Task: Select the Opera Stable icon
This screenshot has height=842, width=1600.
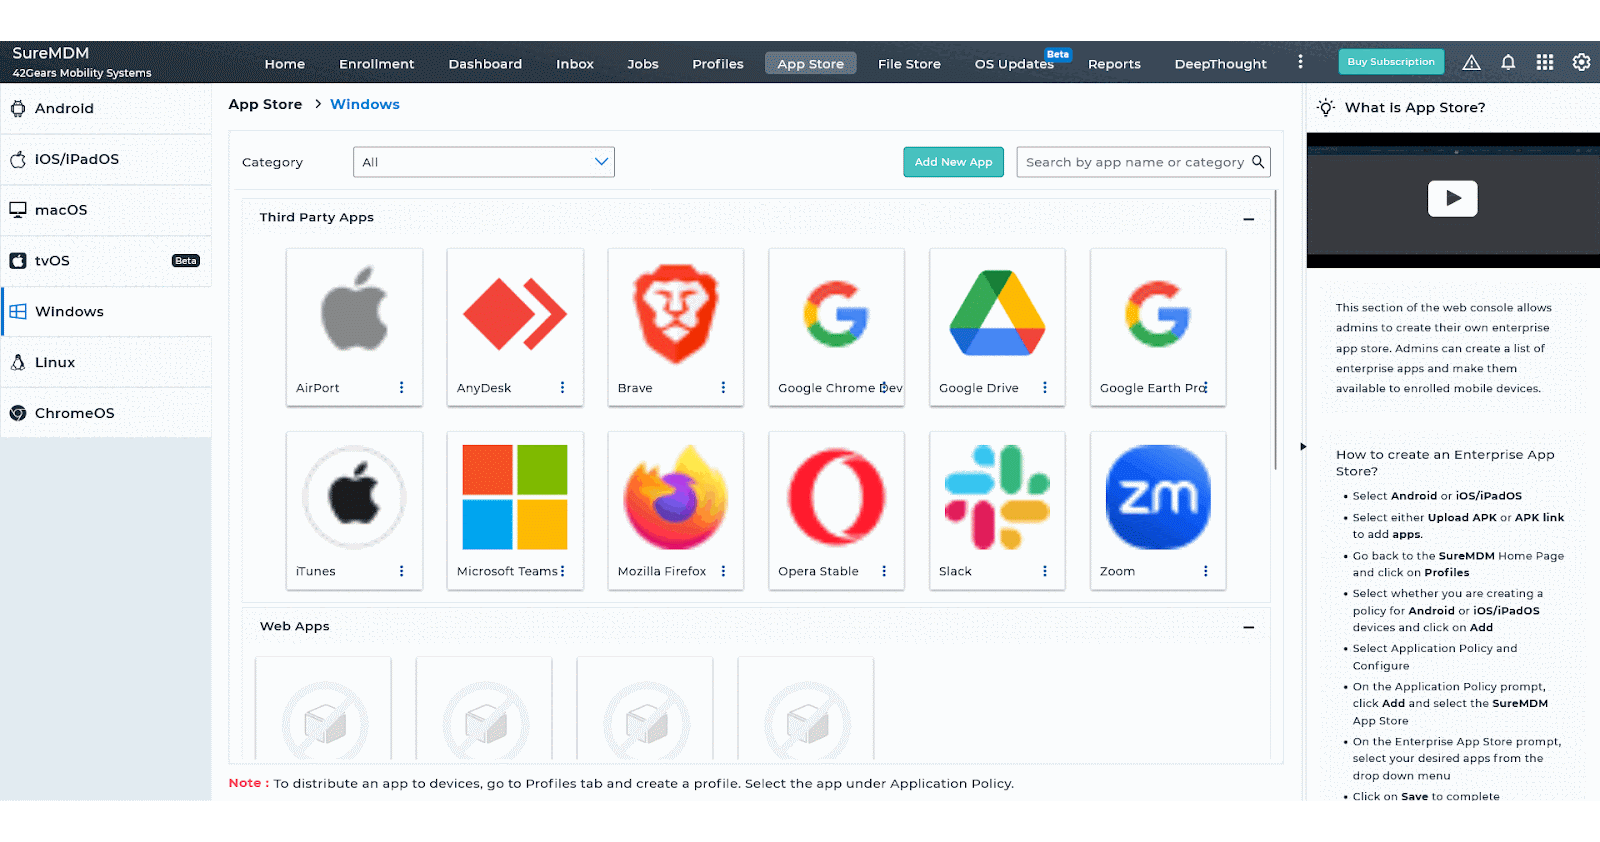Action: pyautogui.click(x=836, y=497)
